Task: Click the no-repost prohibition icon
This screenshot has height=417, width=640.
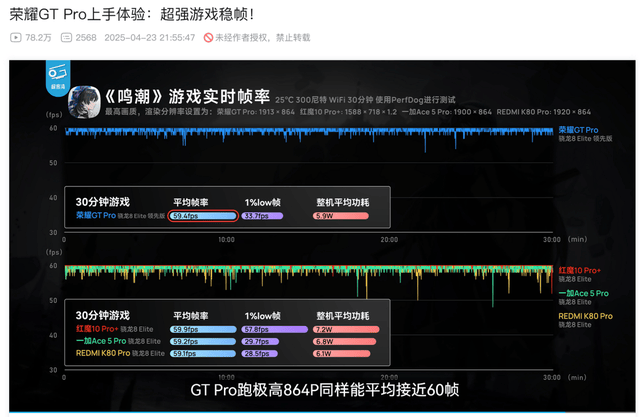Action: [x=208, y=38]
